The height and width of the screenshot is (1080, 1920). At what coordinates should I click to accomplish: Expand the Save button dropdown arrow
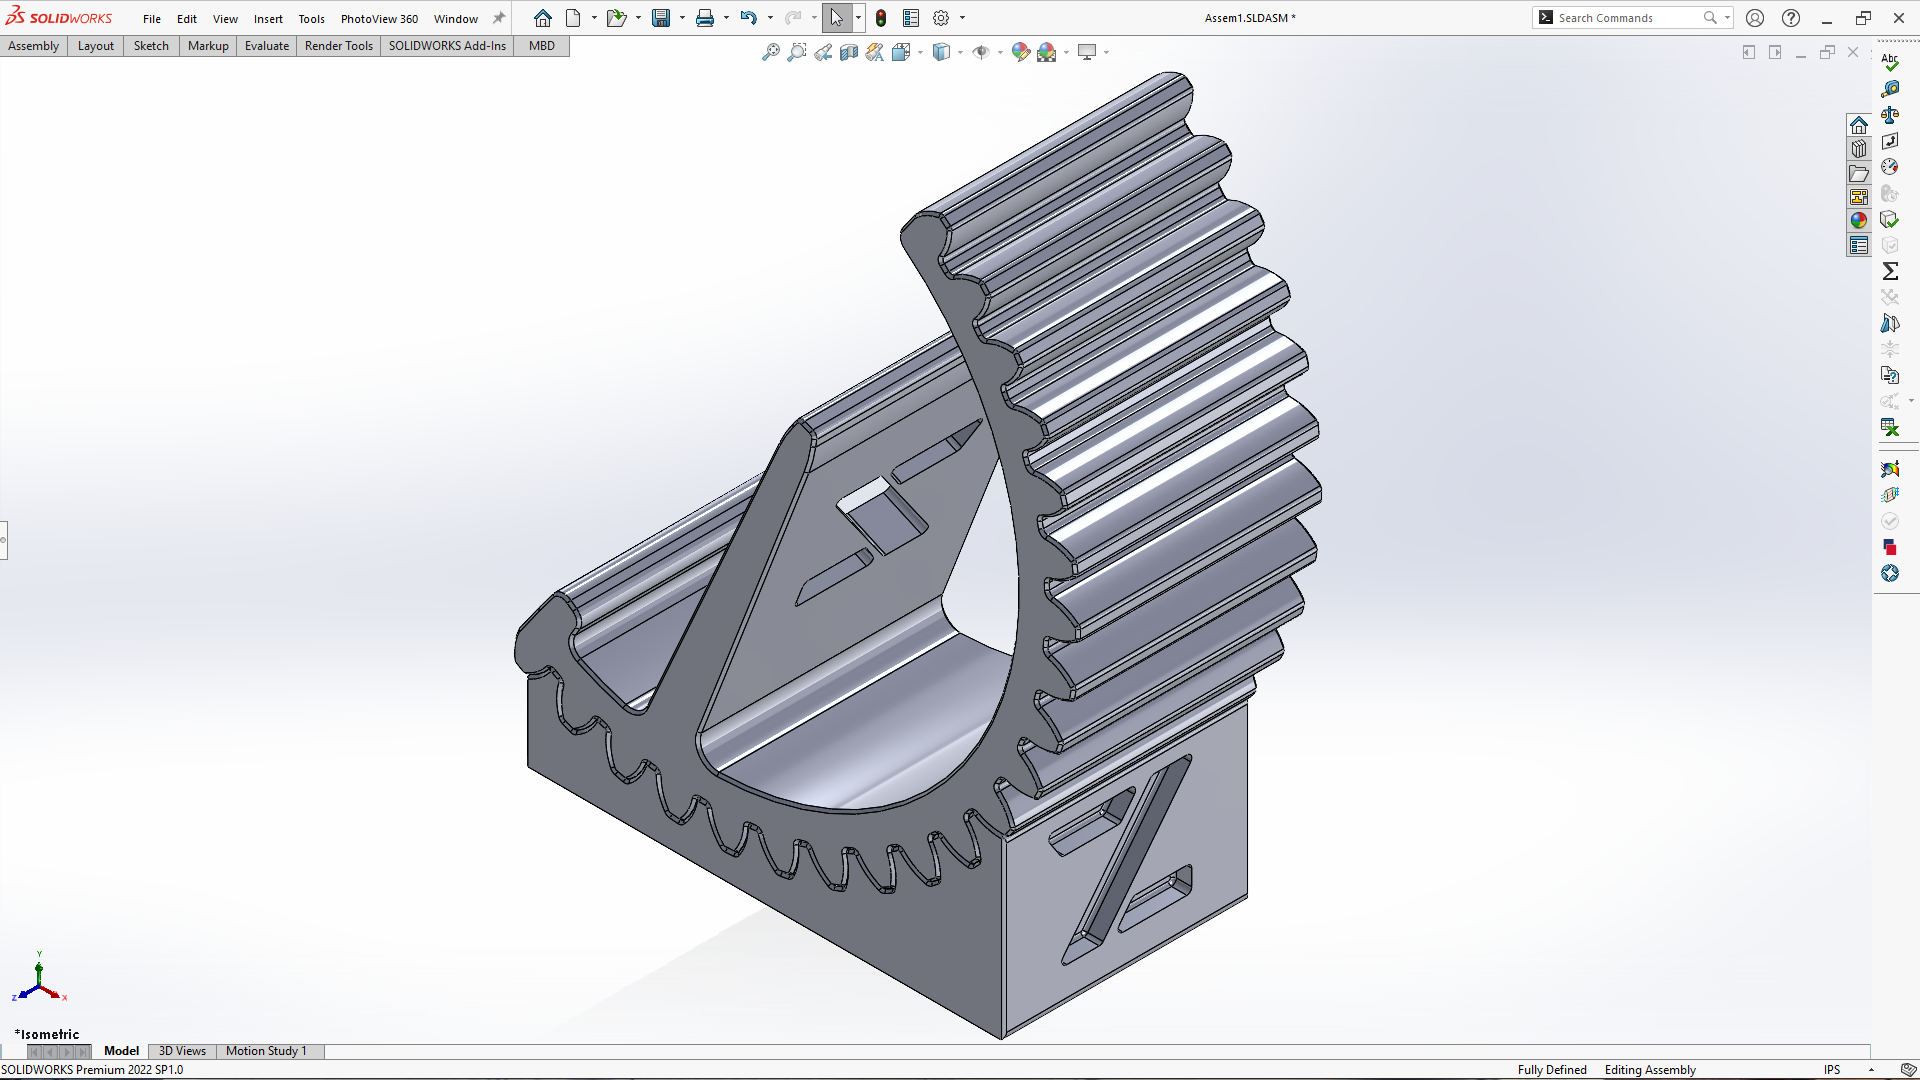coord(682,18)
